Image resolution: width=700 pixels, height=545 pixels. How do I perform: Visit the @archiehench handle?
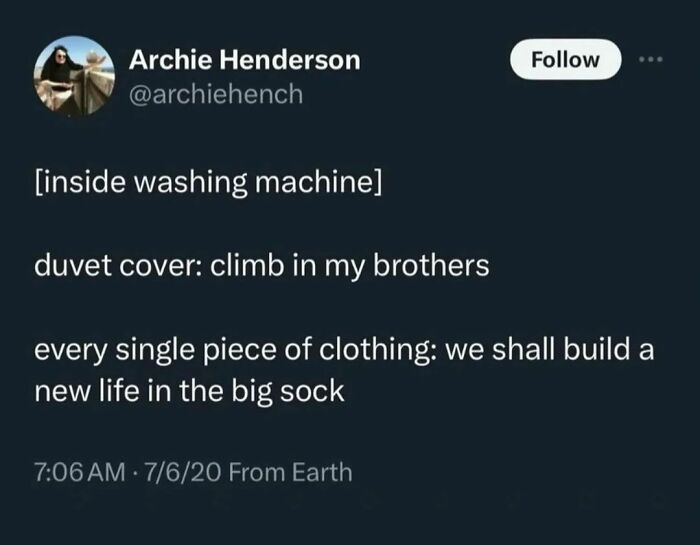tap(216, 94)
